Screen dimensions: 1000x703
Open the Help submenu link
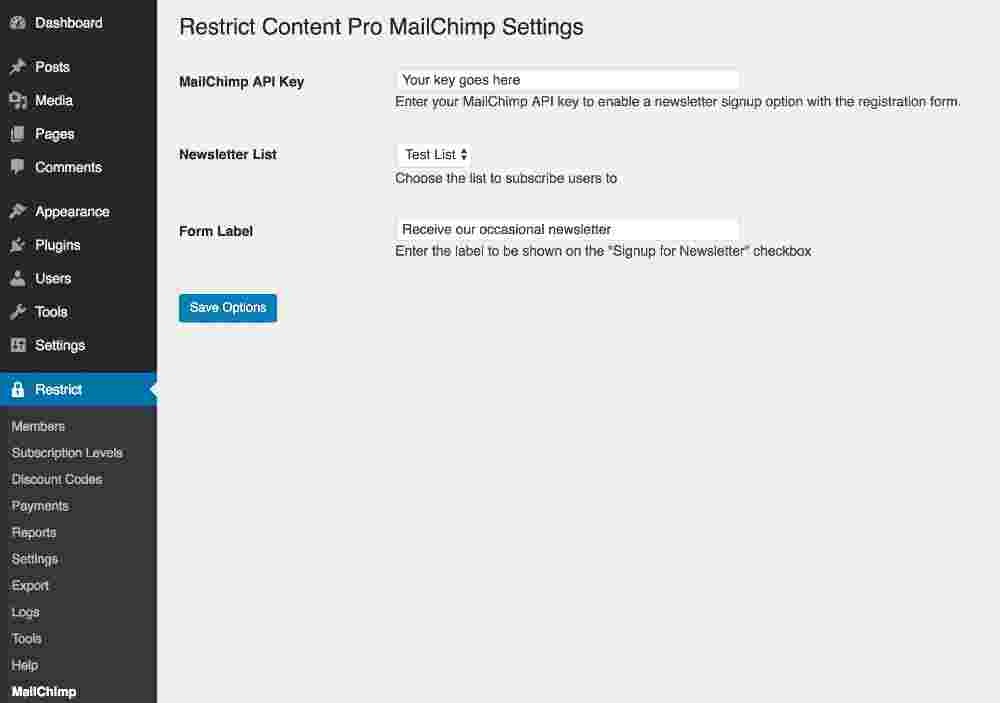tap(25, 665)
